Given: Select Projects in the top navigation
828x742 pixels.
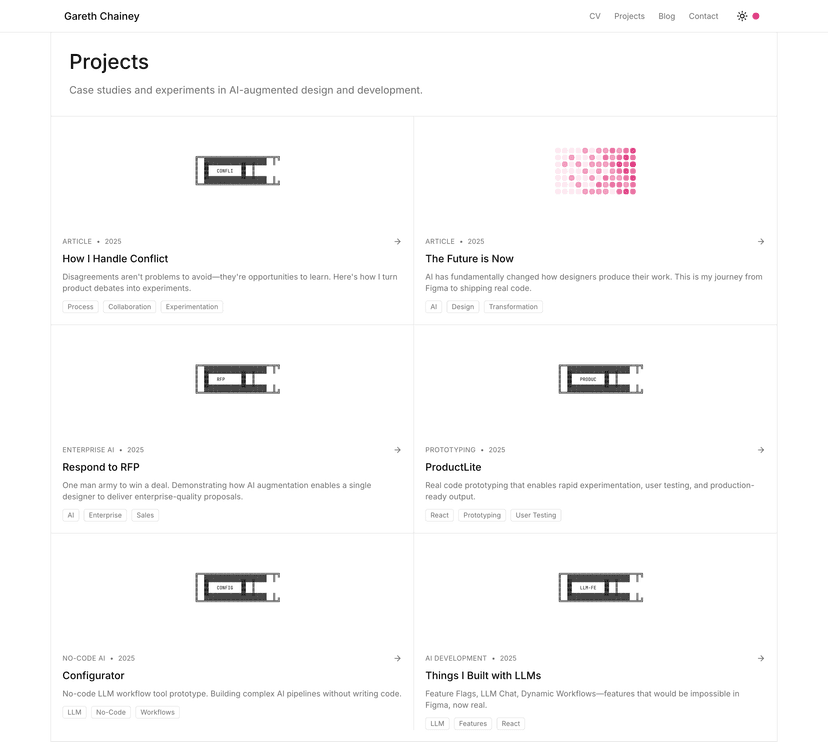Looking at the screenshot, I should (629, 16).
